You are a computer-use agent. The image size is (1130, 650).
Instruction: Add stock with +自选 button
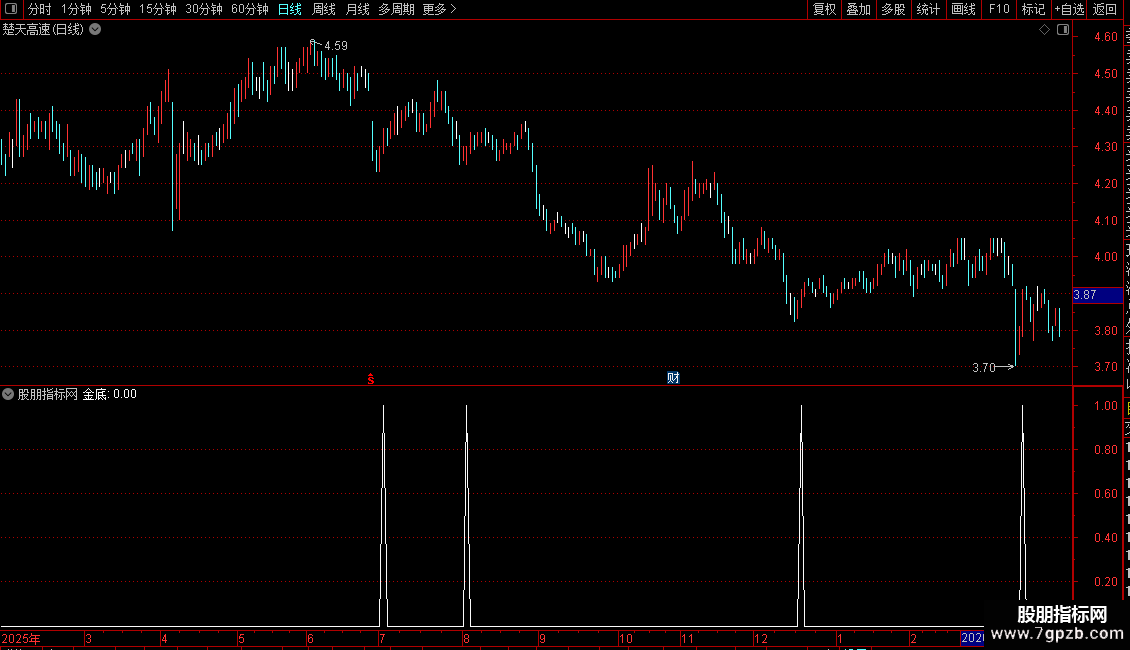pyautogui.click(x=1069, y=9)
